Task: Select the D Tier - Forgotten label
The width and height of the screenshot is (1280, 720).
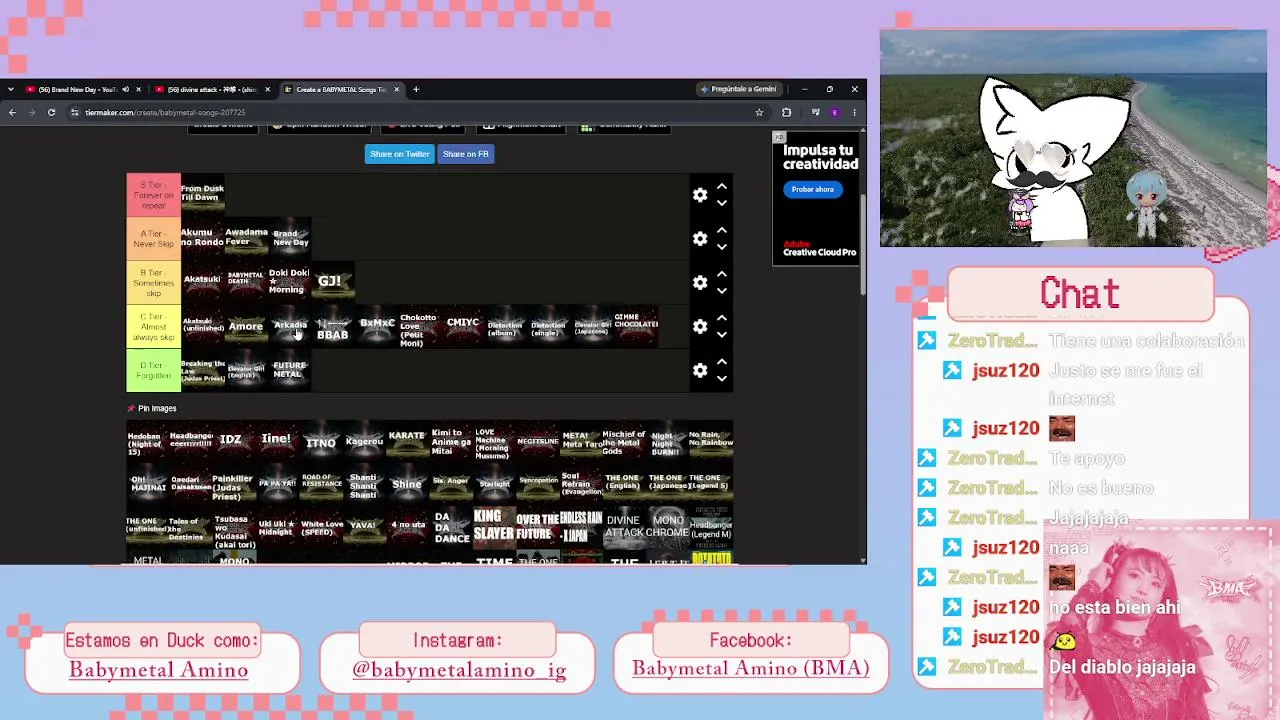Action: coord(153,371)
